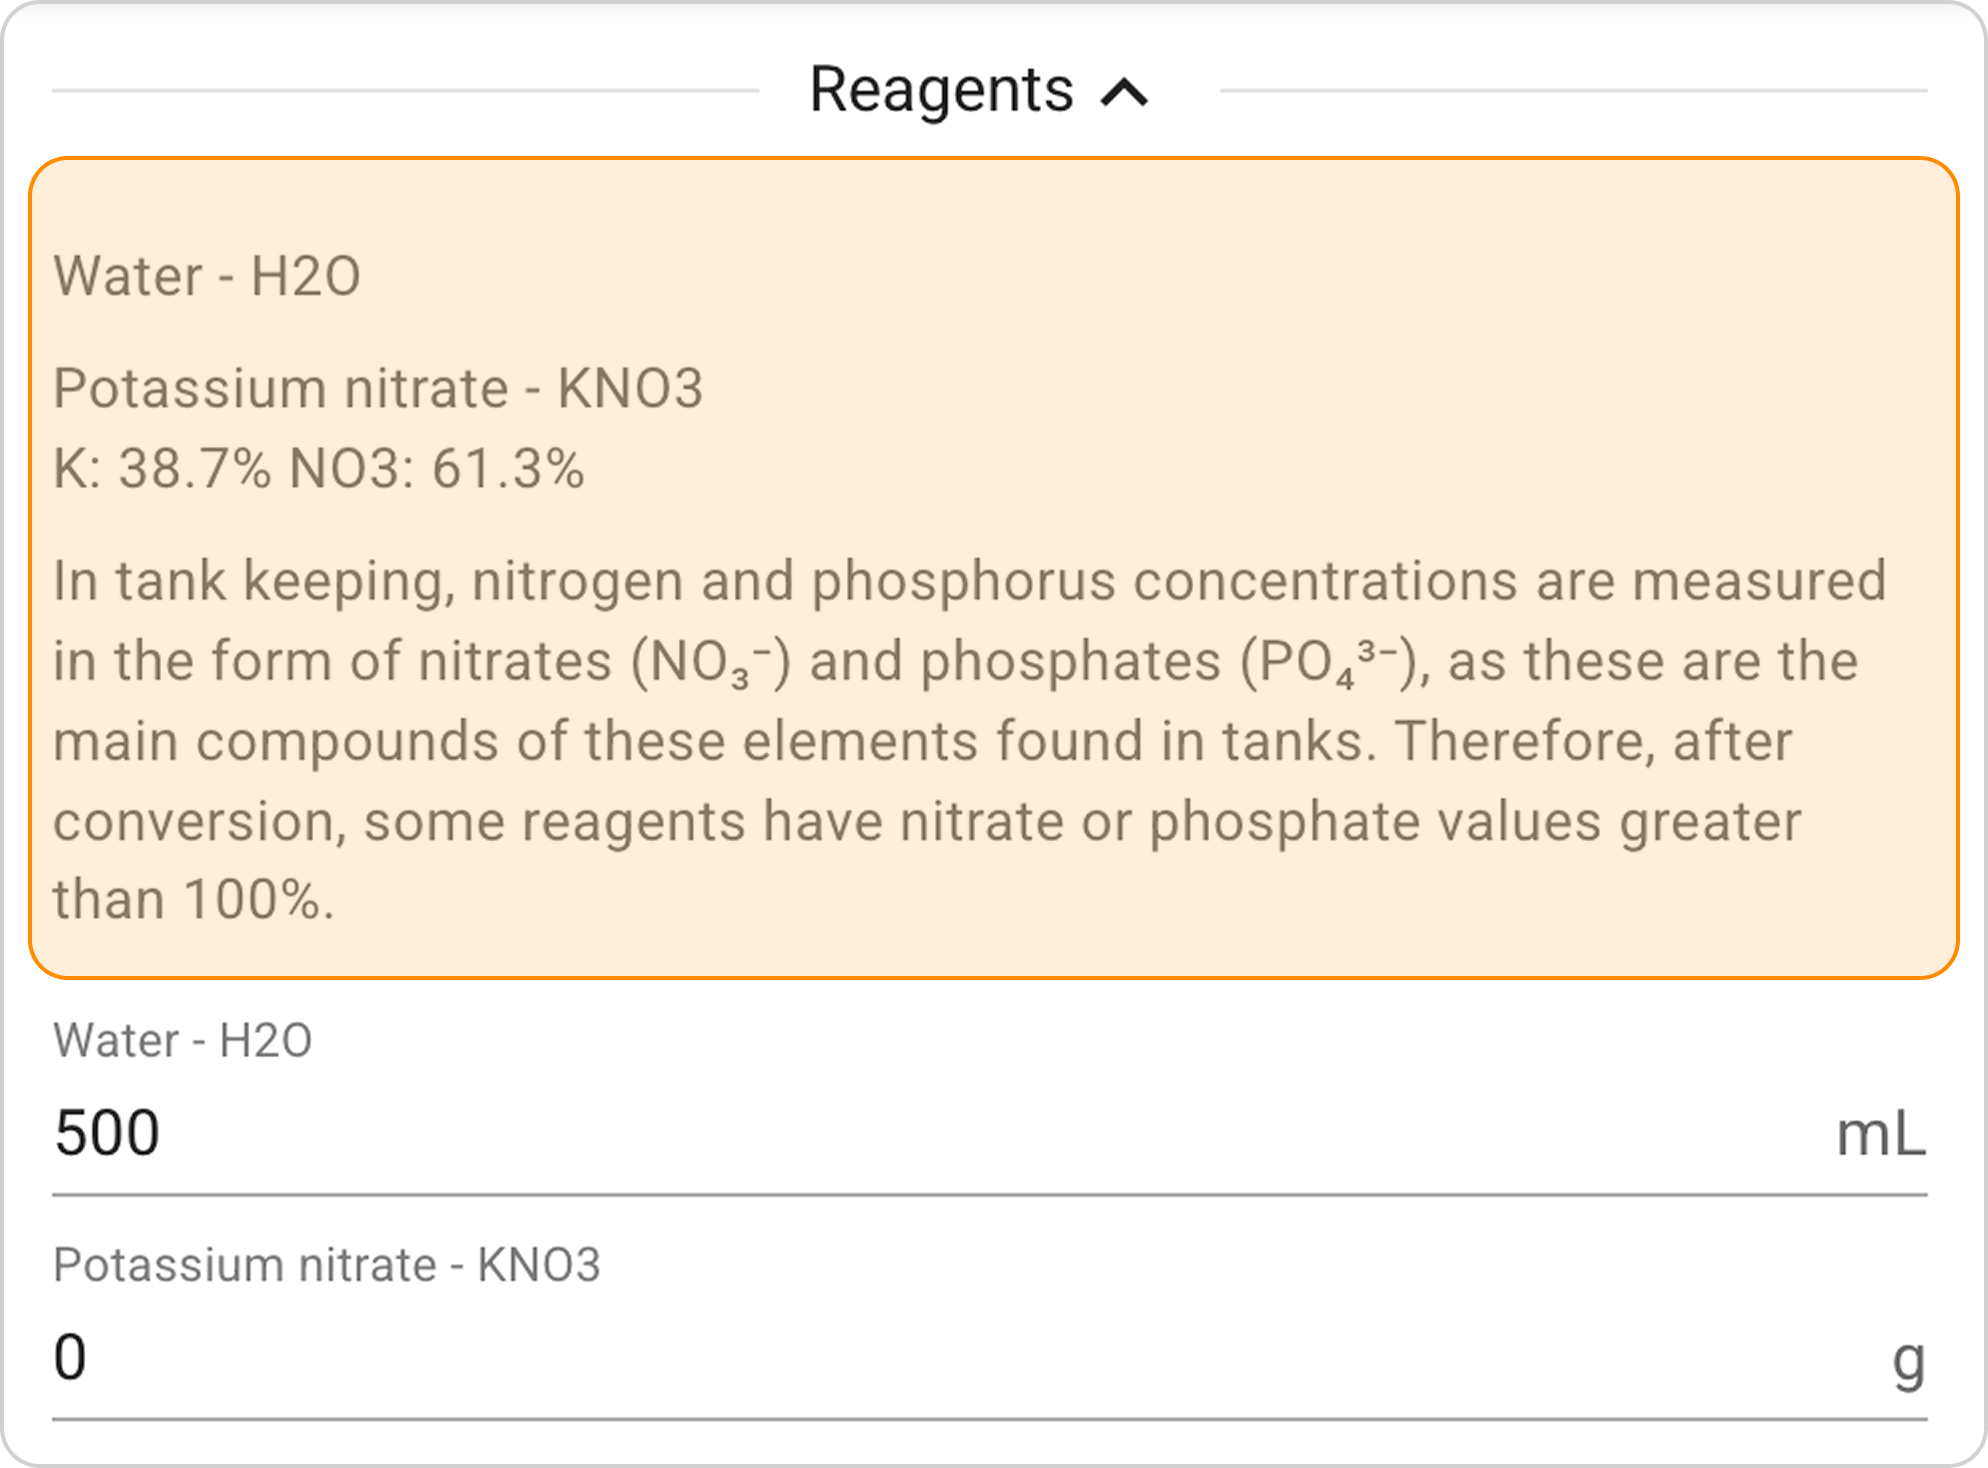Click Potassium nitrate - KNO3 in info box
This screenshot has width=1988, height=1468.
point(378,388)
